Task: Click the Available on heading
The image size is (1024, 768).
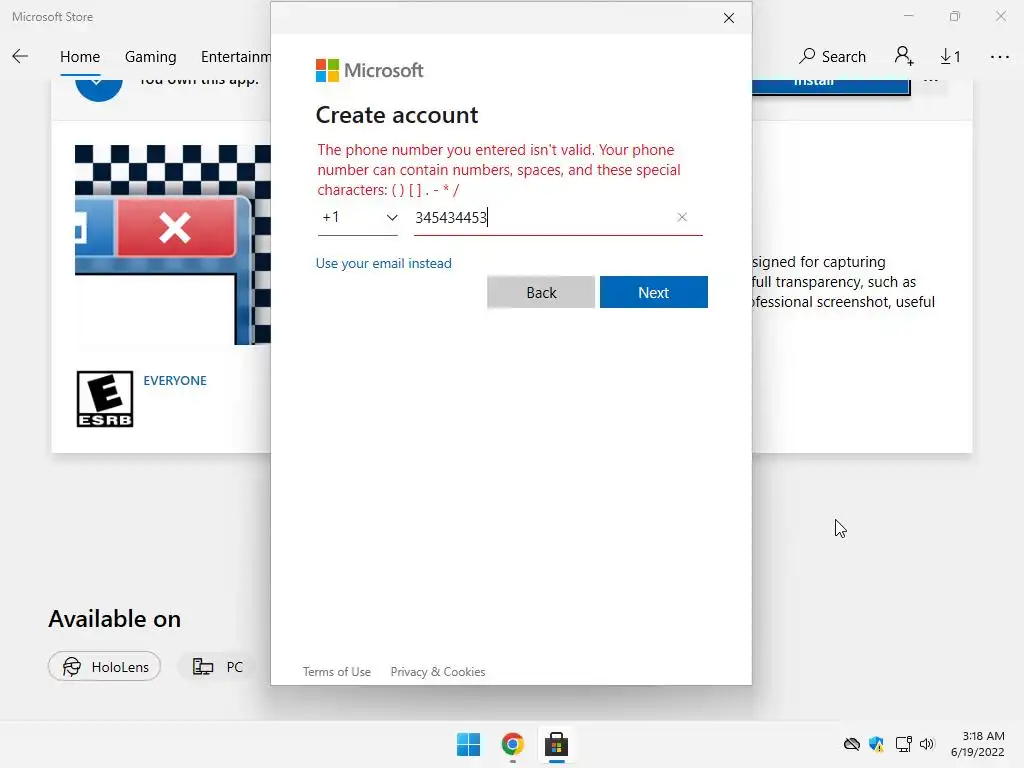Action: pyautogui.click(x=114, y=618)
